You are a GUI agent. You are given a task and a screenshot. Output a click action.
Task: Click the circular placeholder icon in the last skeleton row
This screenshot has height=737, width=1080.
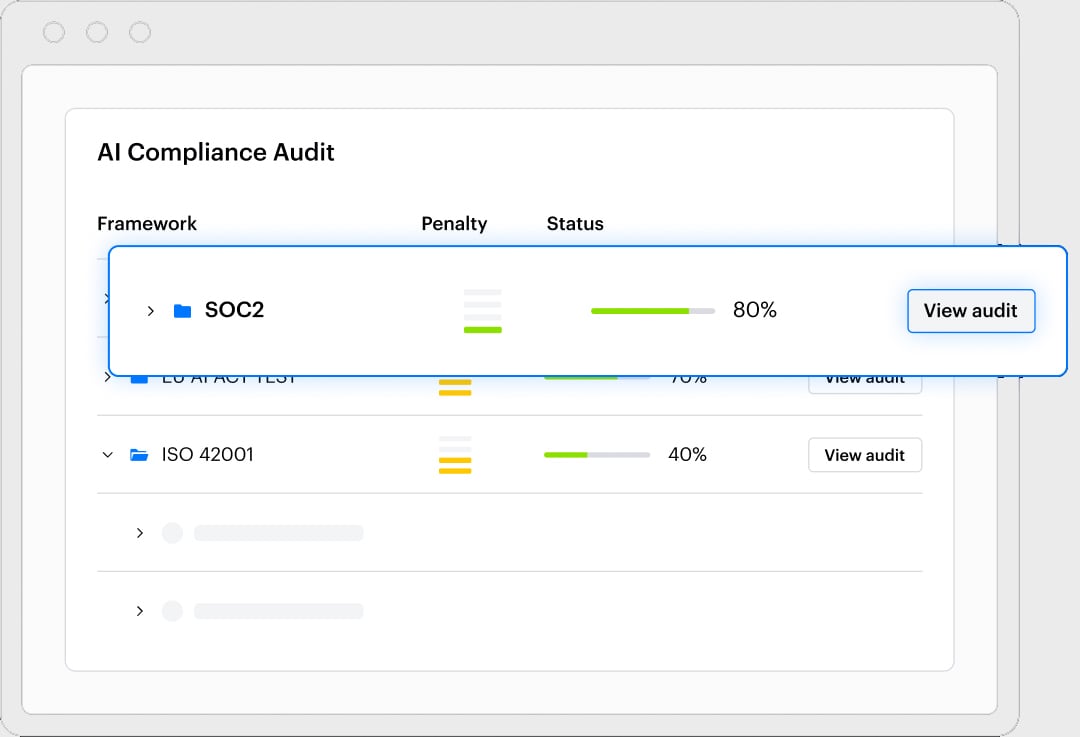(171, 610)
